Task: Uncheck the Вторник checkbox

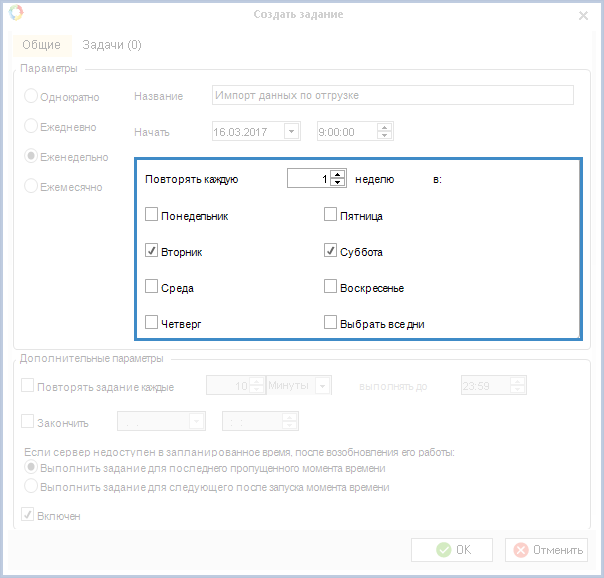Action: tap(151, 250)
